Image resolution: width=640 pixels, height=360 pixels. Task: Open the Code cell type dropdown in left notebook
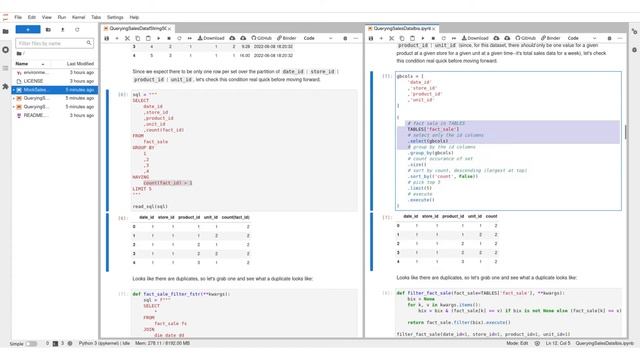click(x=318, y=38)
